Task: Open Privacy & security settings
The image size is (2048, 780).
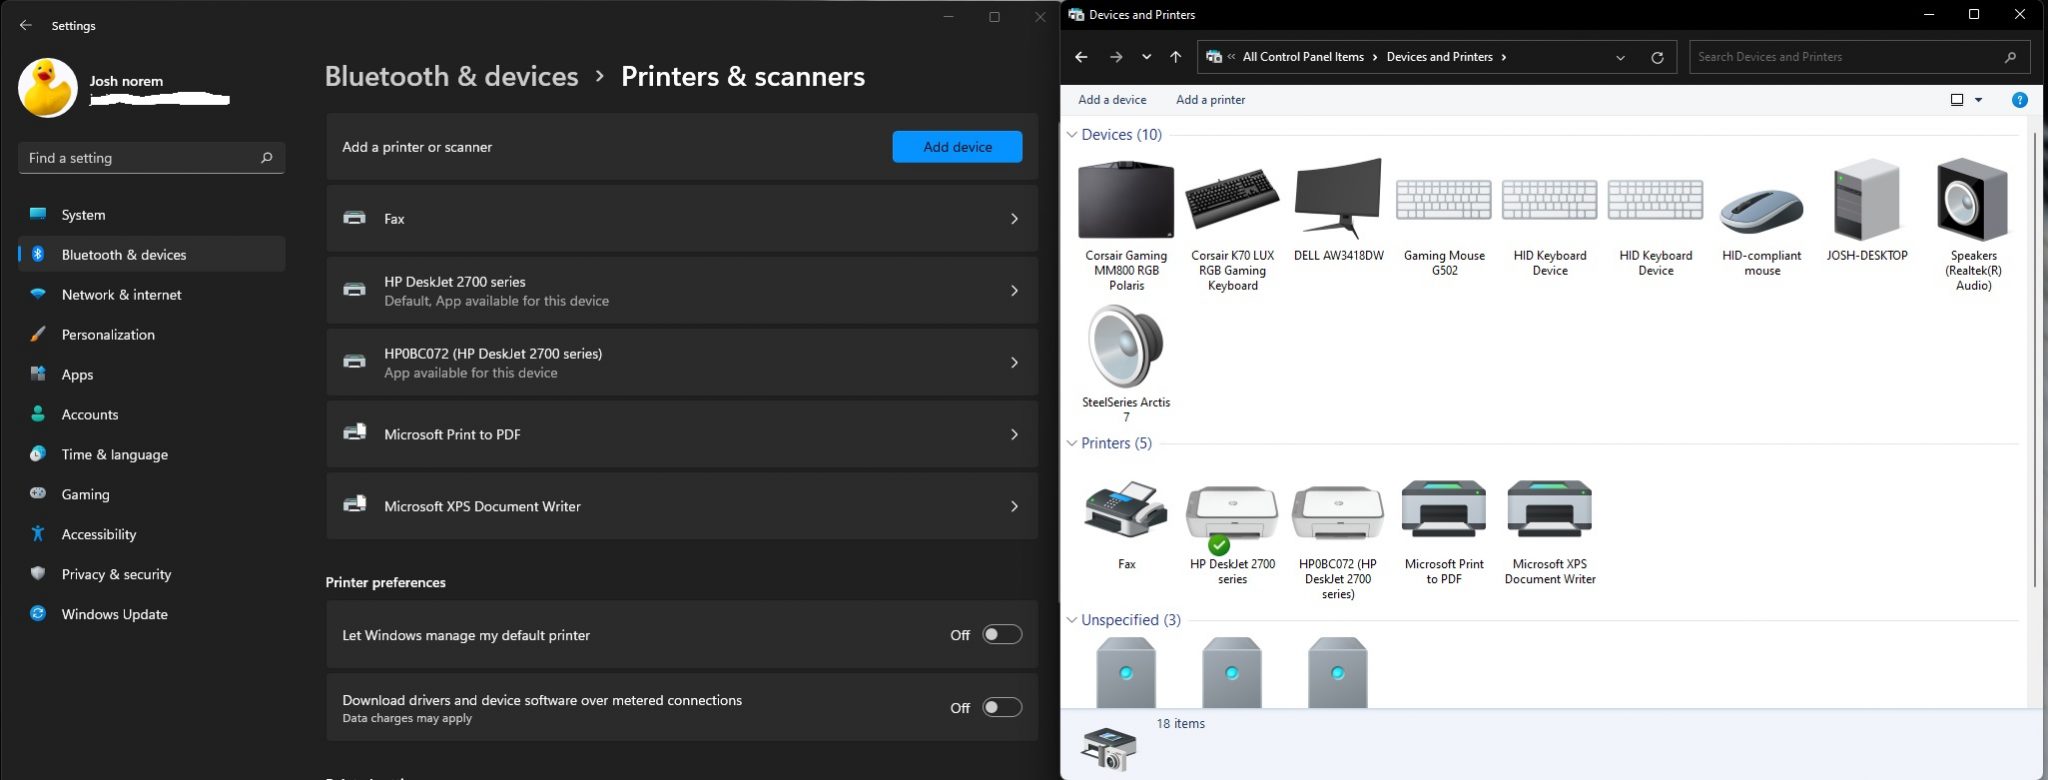Action: (152, 574)
